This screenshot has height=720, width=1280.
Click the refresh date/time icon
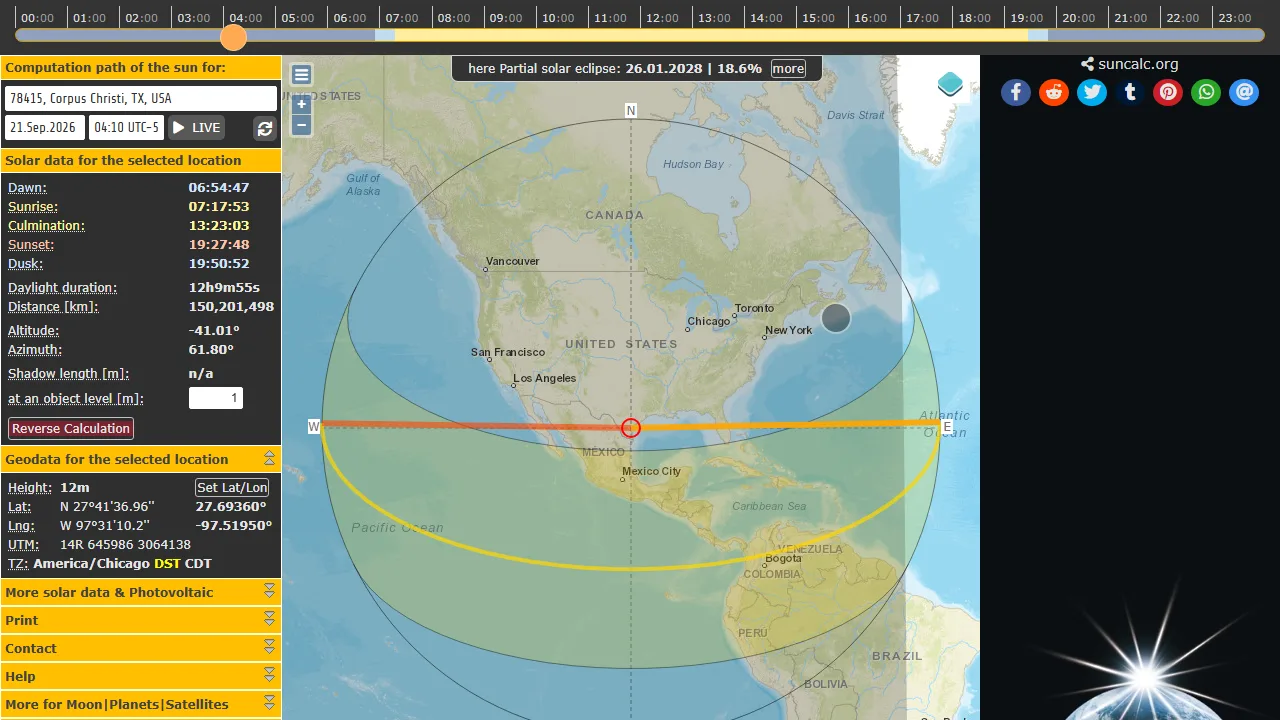point(265,128)
